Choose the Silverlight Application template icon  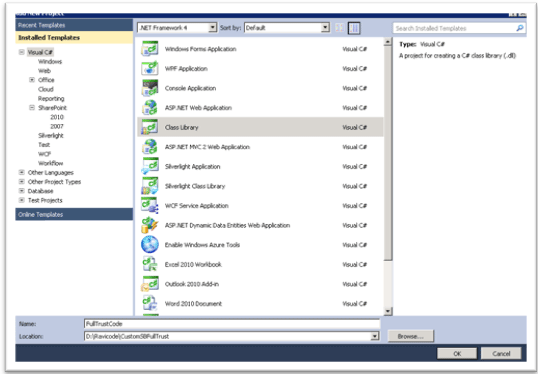coord(150,166)
